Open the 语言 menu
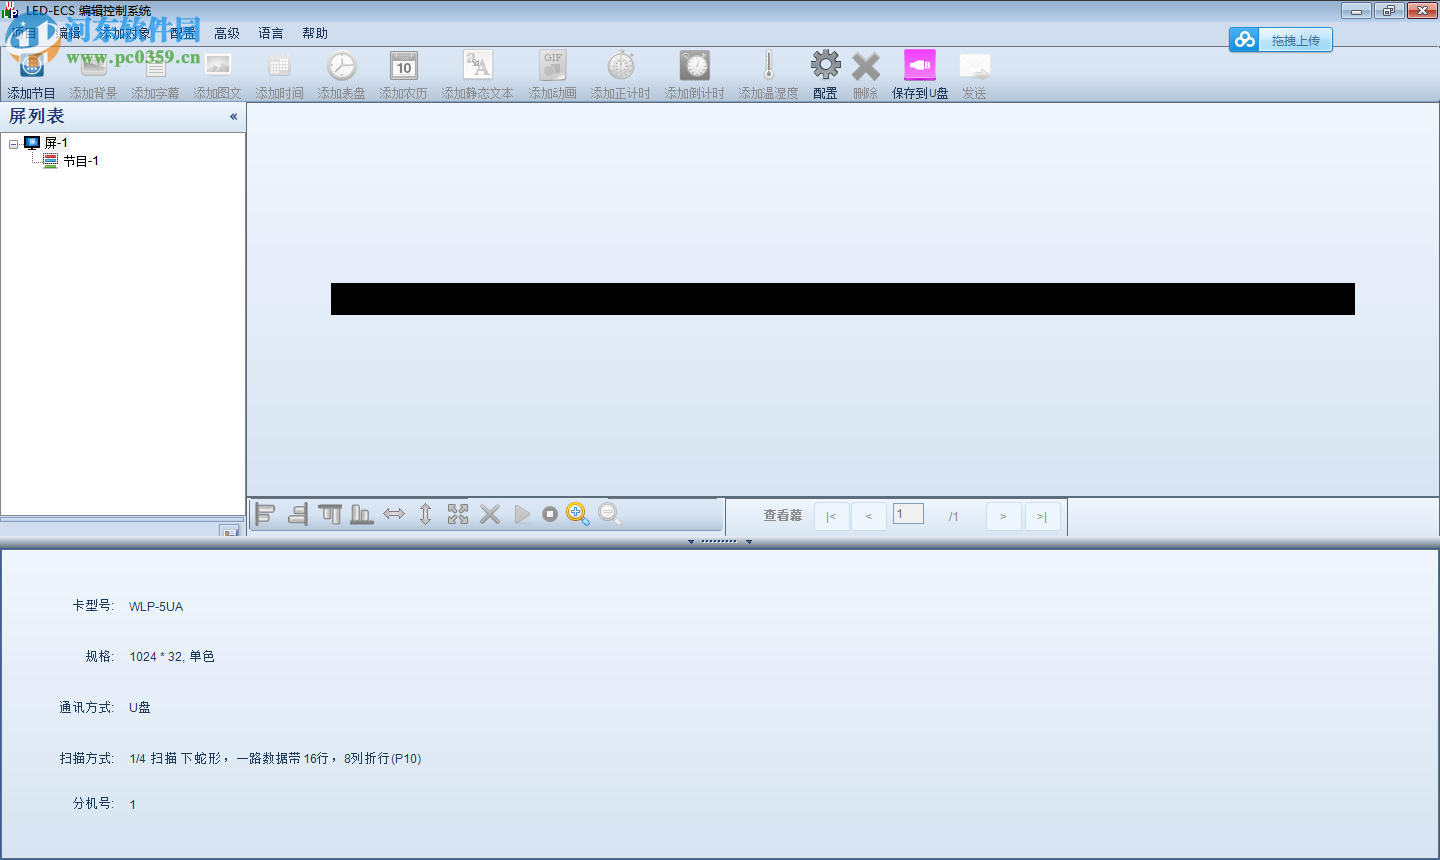 [271, 33]
